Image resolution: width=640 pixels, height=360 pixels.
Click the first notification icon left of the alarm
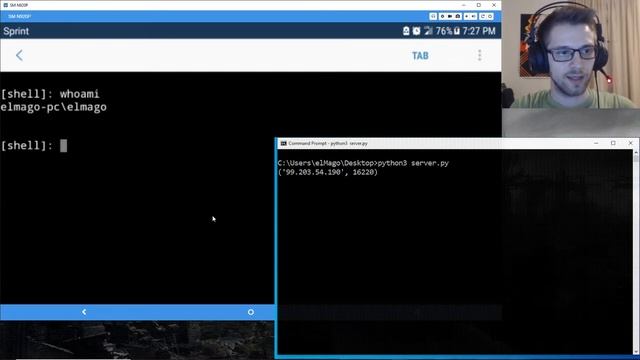coord(406,31)
